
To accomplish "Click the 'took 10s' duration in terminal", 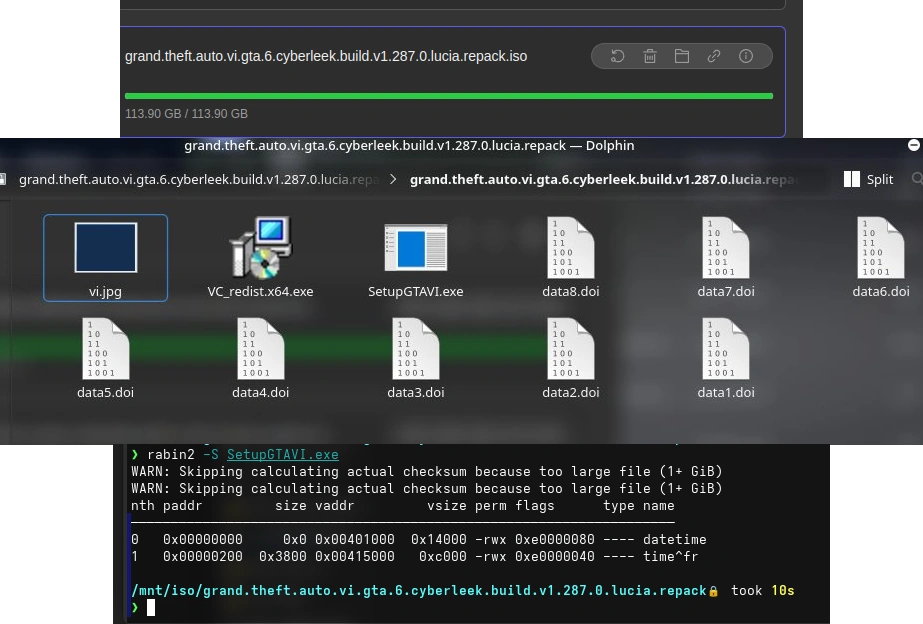I will pyautogui.click(x=762, y=590).
